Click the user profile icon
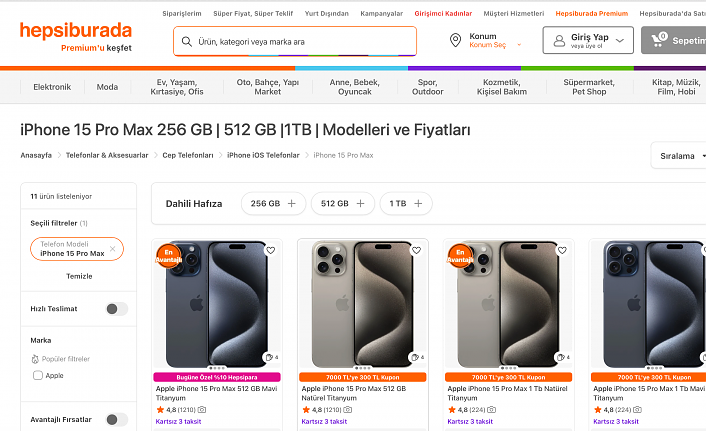Image resolution: width=706 pixels, height=431 pixels. pyautogui.click(x=559, y=41)
